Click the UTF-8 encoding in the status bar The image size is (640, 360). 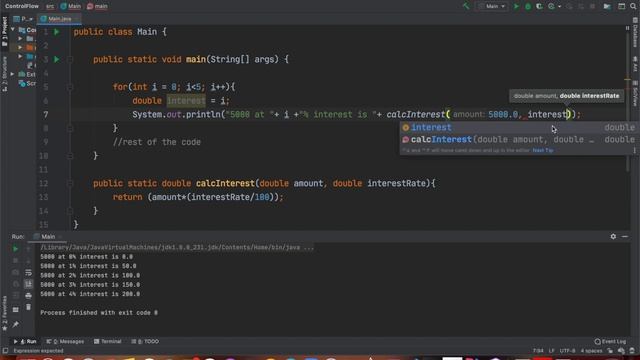point(567,351)
